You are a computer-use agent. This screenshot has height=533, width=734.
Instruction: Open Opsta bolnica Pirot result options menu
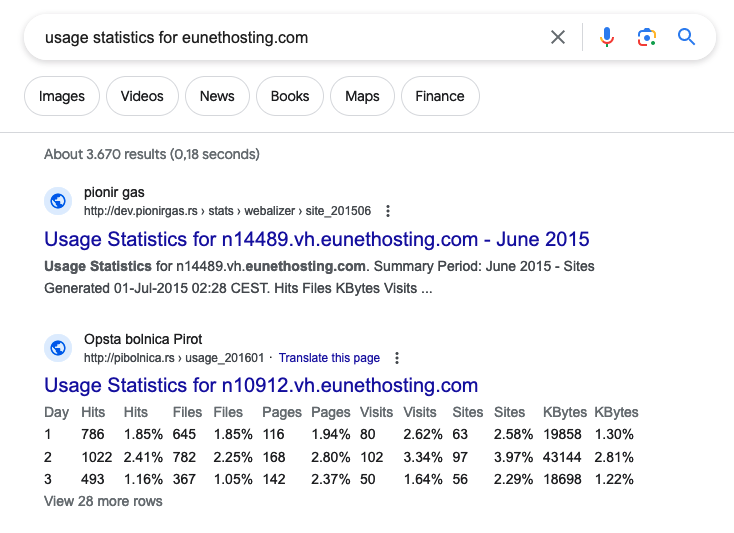tap(396, 358)
